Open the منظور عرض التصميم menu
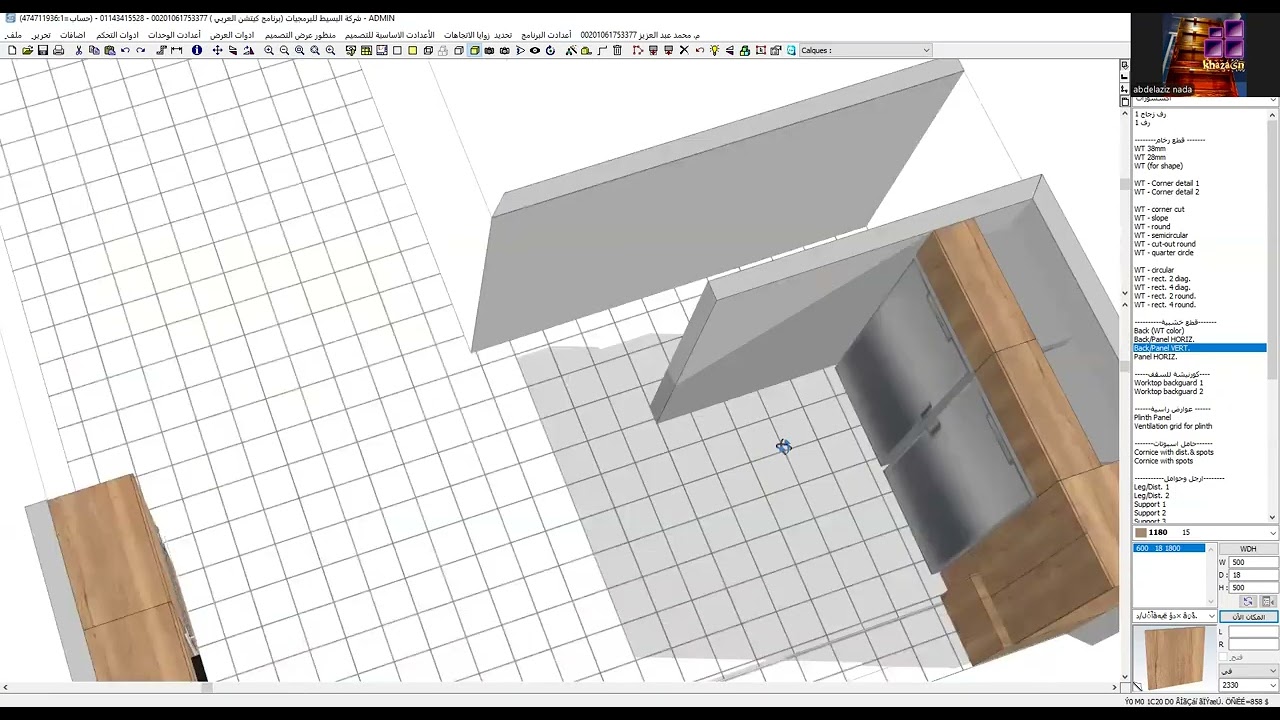The width and height of the screenshot is (1280, 720). pyautogui.click(x=300, y=35)
